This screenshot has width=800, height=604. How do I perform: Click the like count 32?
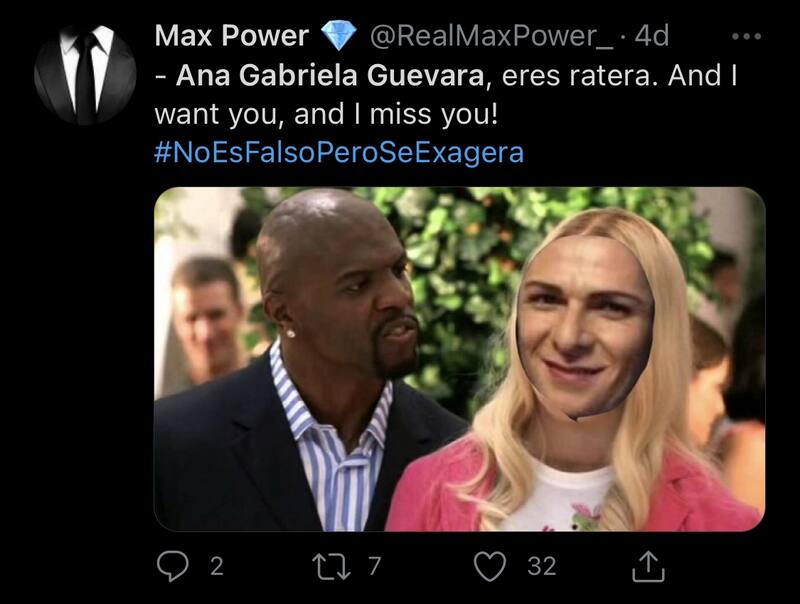pyautogui.click(x=541, y=566)
